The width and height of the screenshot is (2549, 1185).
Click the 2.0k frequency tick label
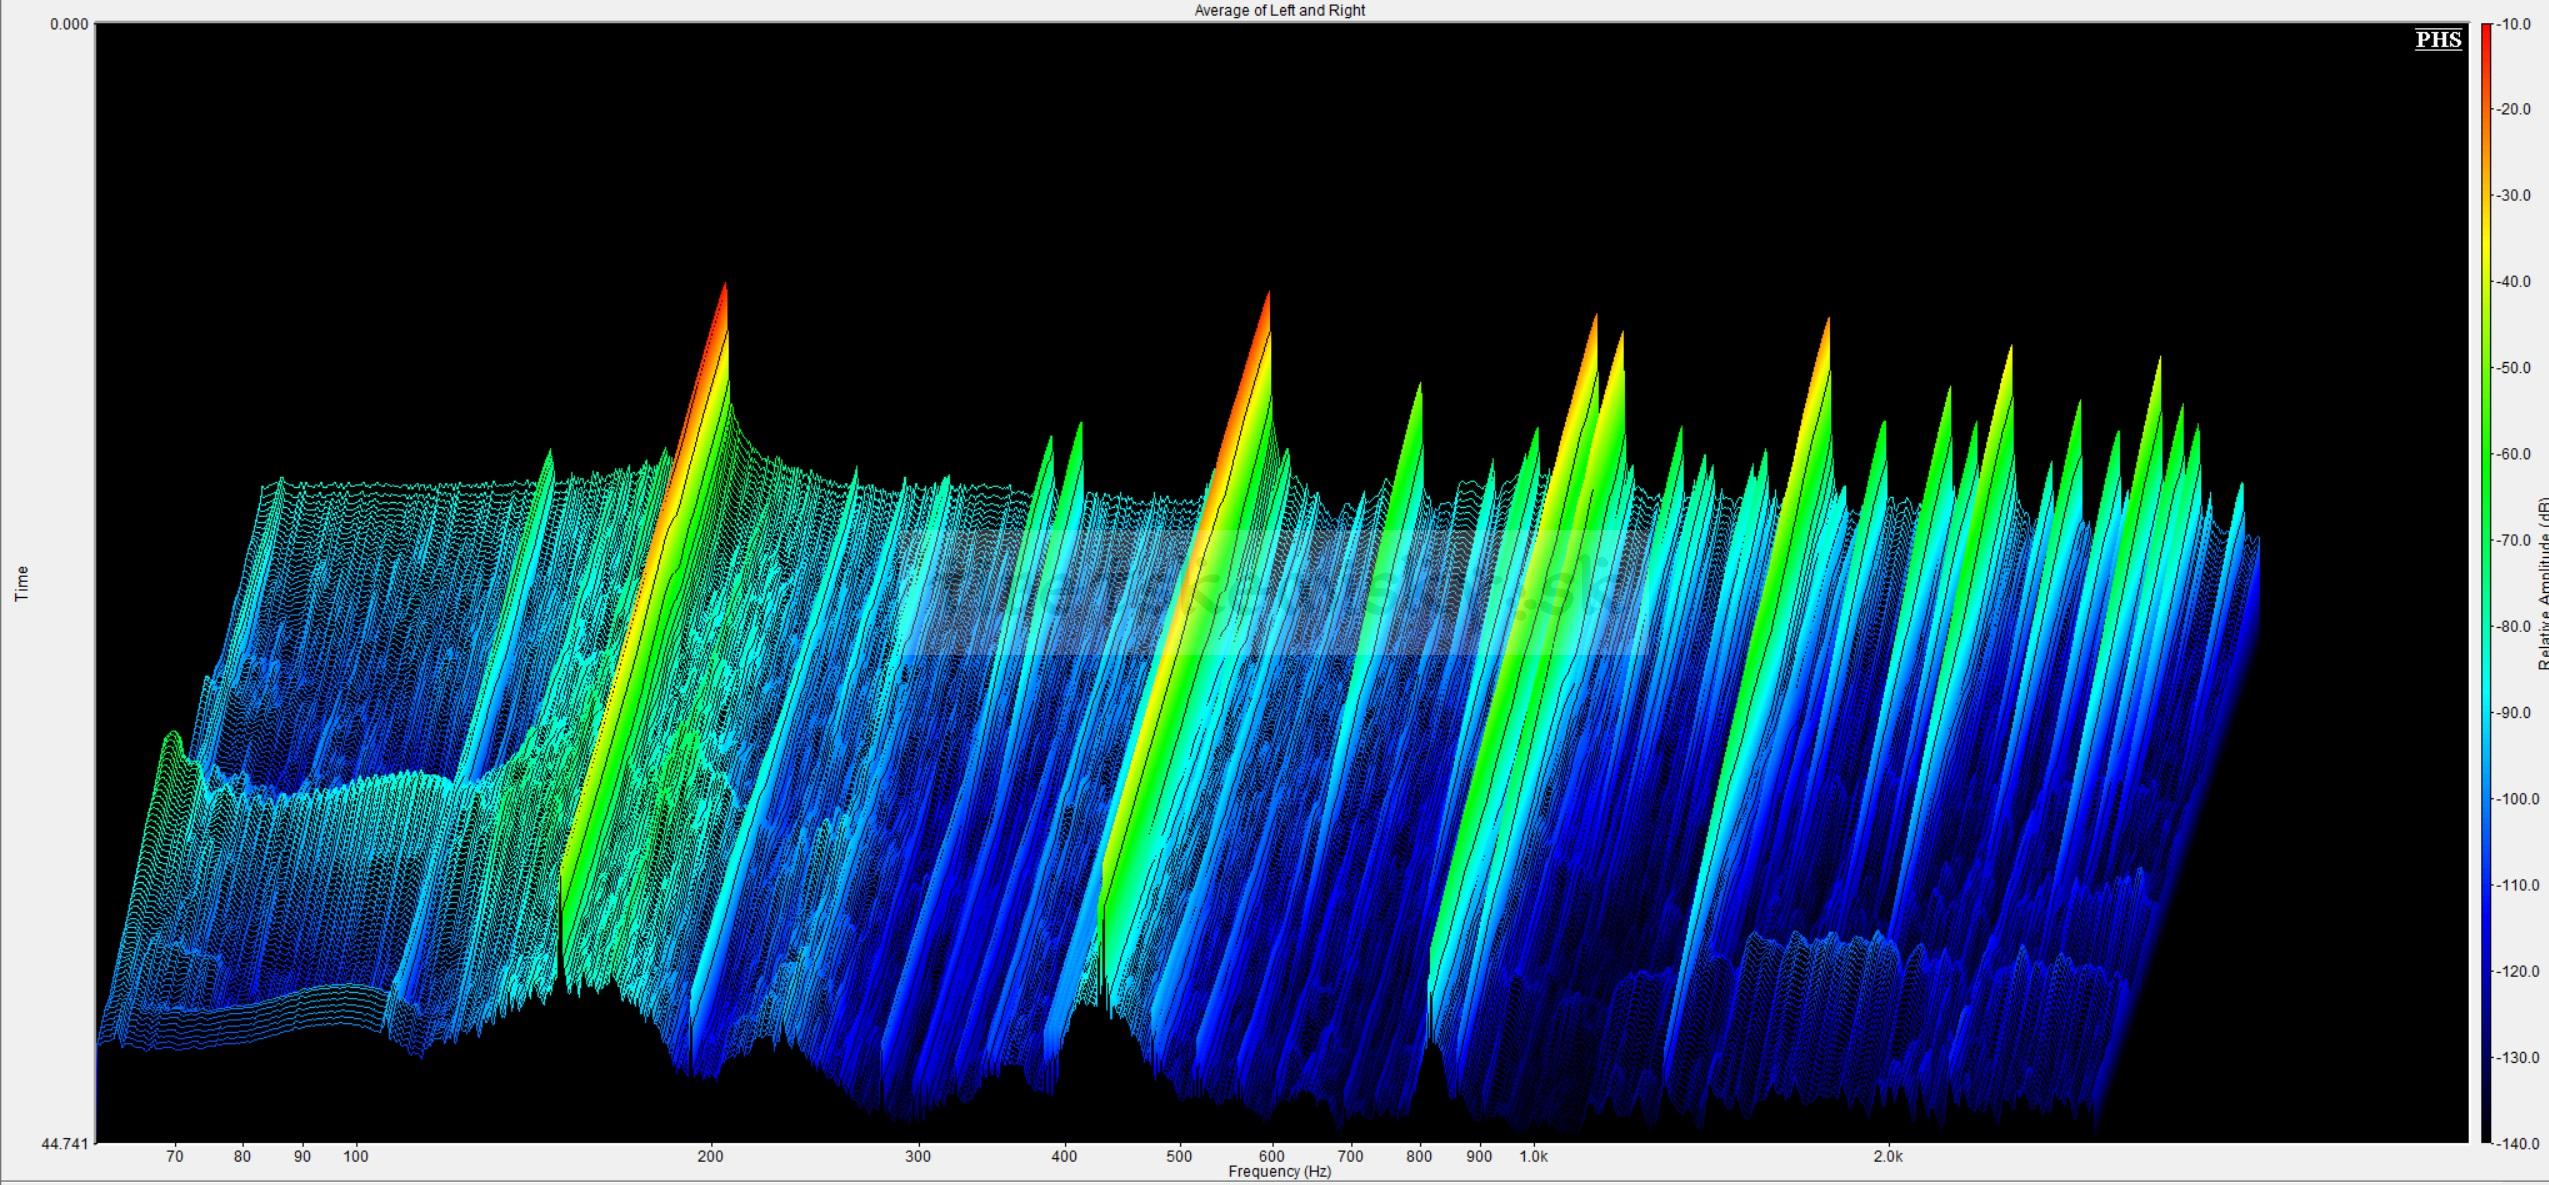[x=1887, y=1156]
